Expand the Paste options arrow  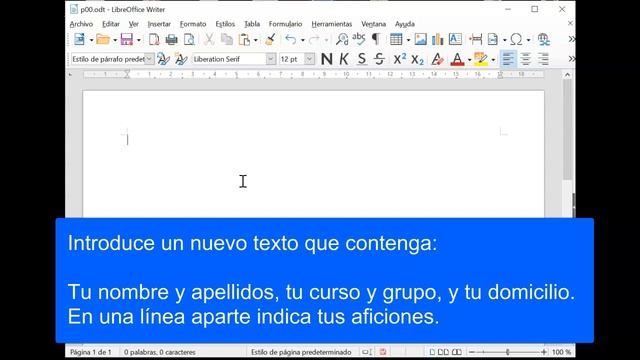(256, 40)
